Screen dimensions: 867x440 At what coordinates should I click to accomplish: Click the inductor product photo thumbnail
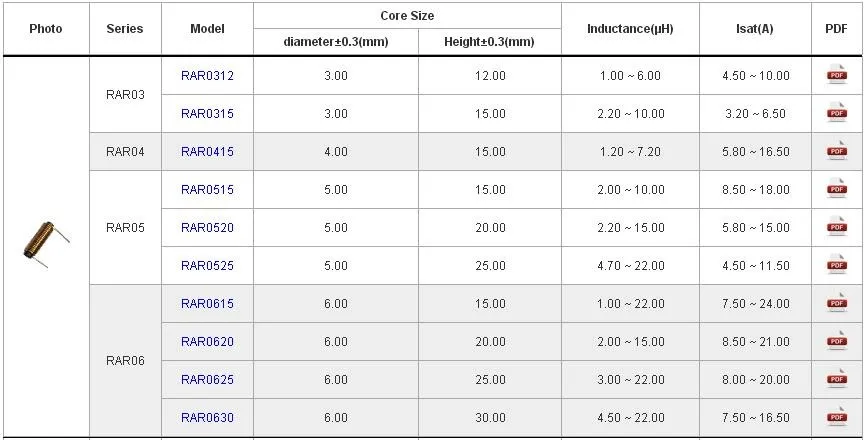click(x=45, y=243)
